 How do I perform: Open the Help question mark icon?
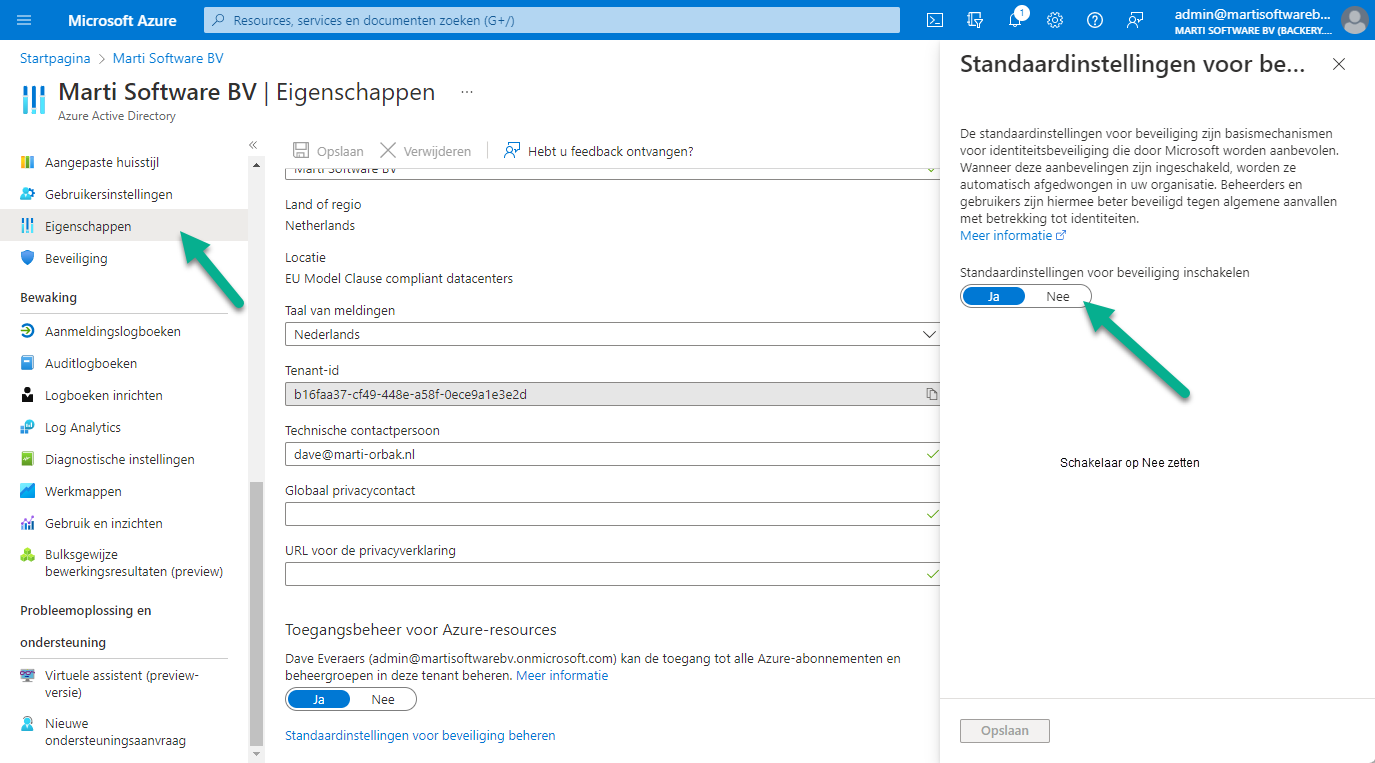point(1095,20)
